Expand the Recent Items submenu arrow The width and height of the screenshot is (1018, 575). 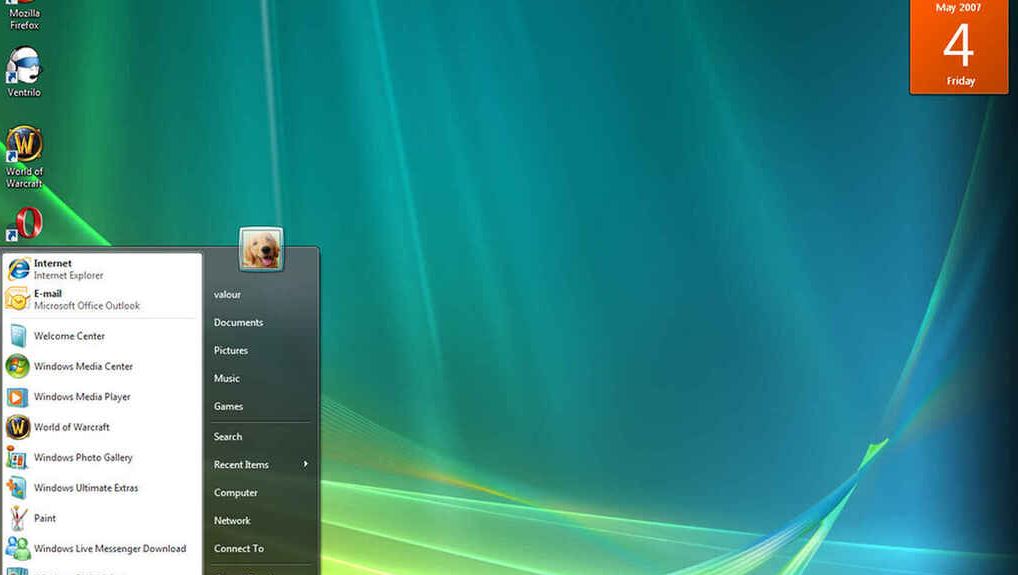(x=305, y=464)
